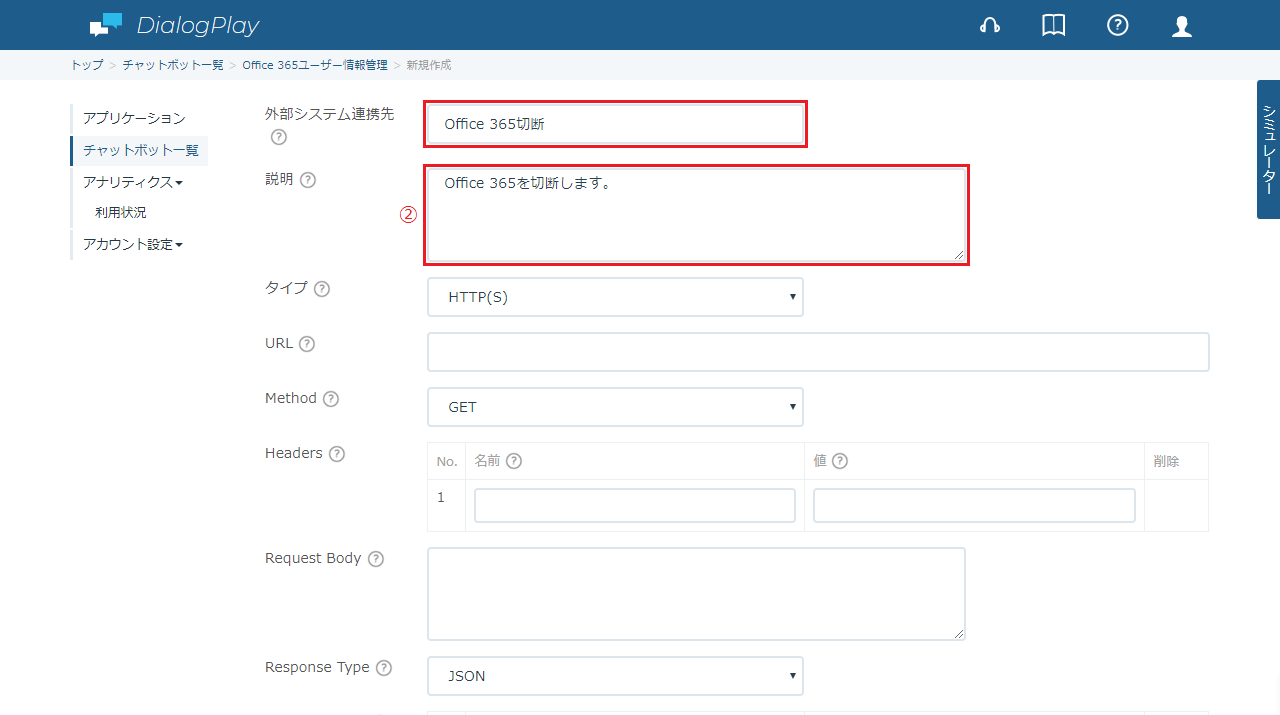Screen dimensions: 1280x715
Task: Open the Method GET dropdown
Action: (x=615, y=407)
